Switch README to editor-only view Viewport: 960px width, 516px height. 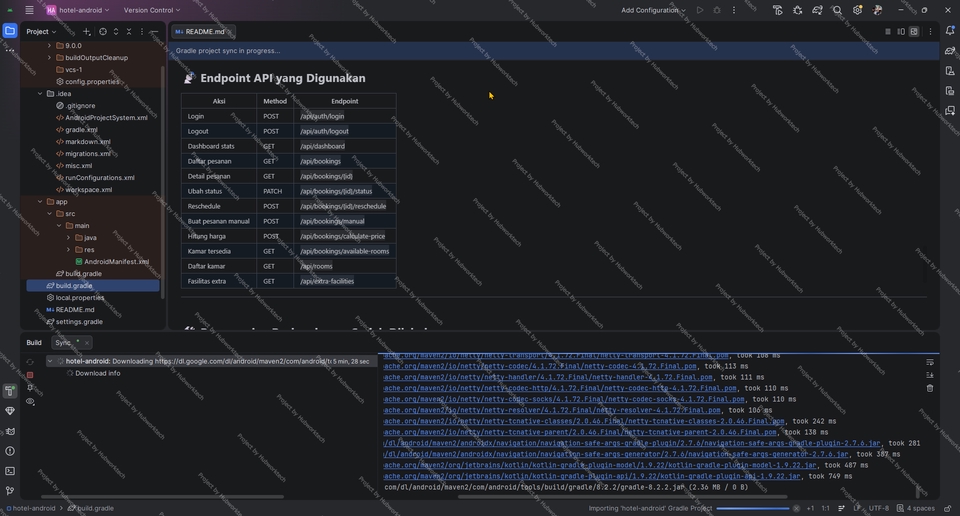pos(887,32)
